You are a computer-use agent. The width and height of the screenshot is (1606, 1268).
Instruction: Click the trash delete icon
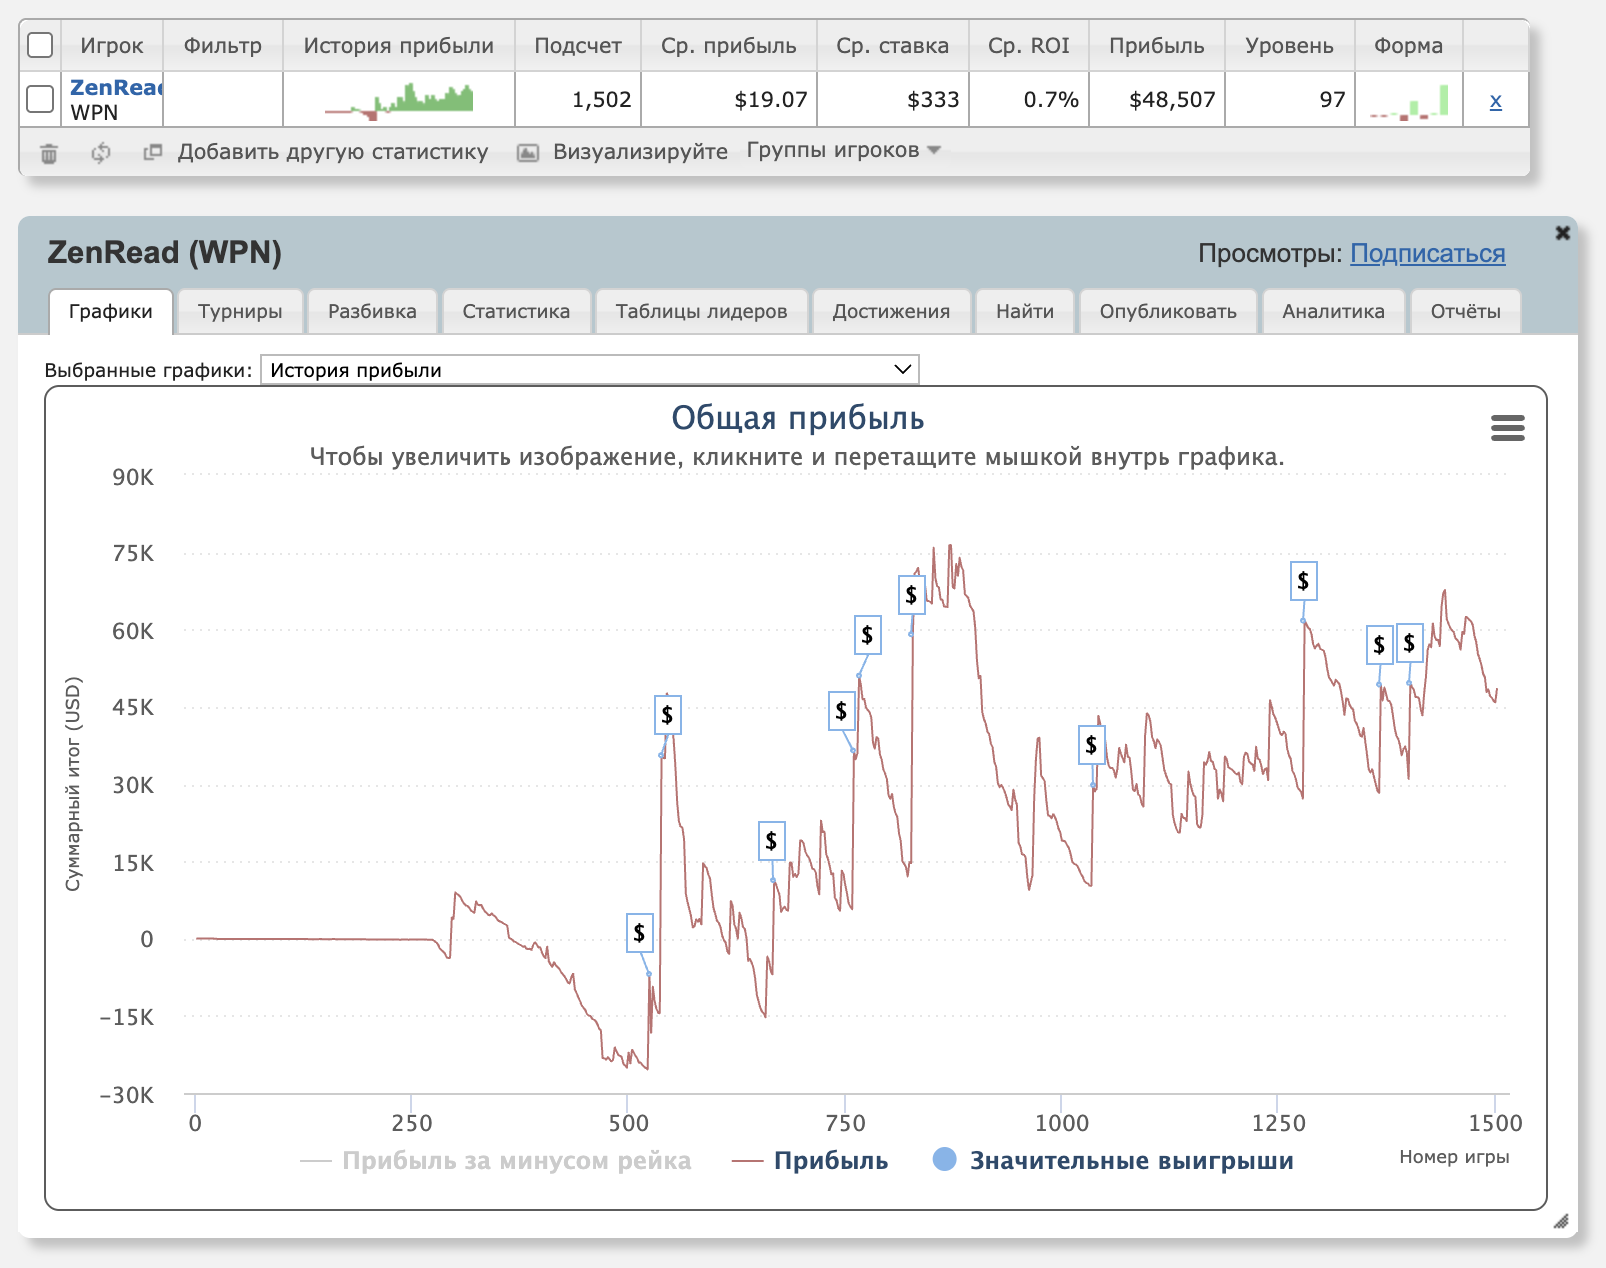(x=48, y=153)
